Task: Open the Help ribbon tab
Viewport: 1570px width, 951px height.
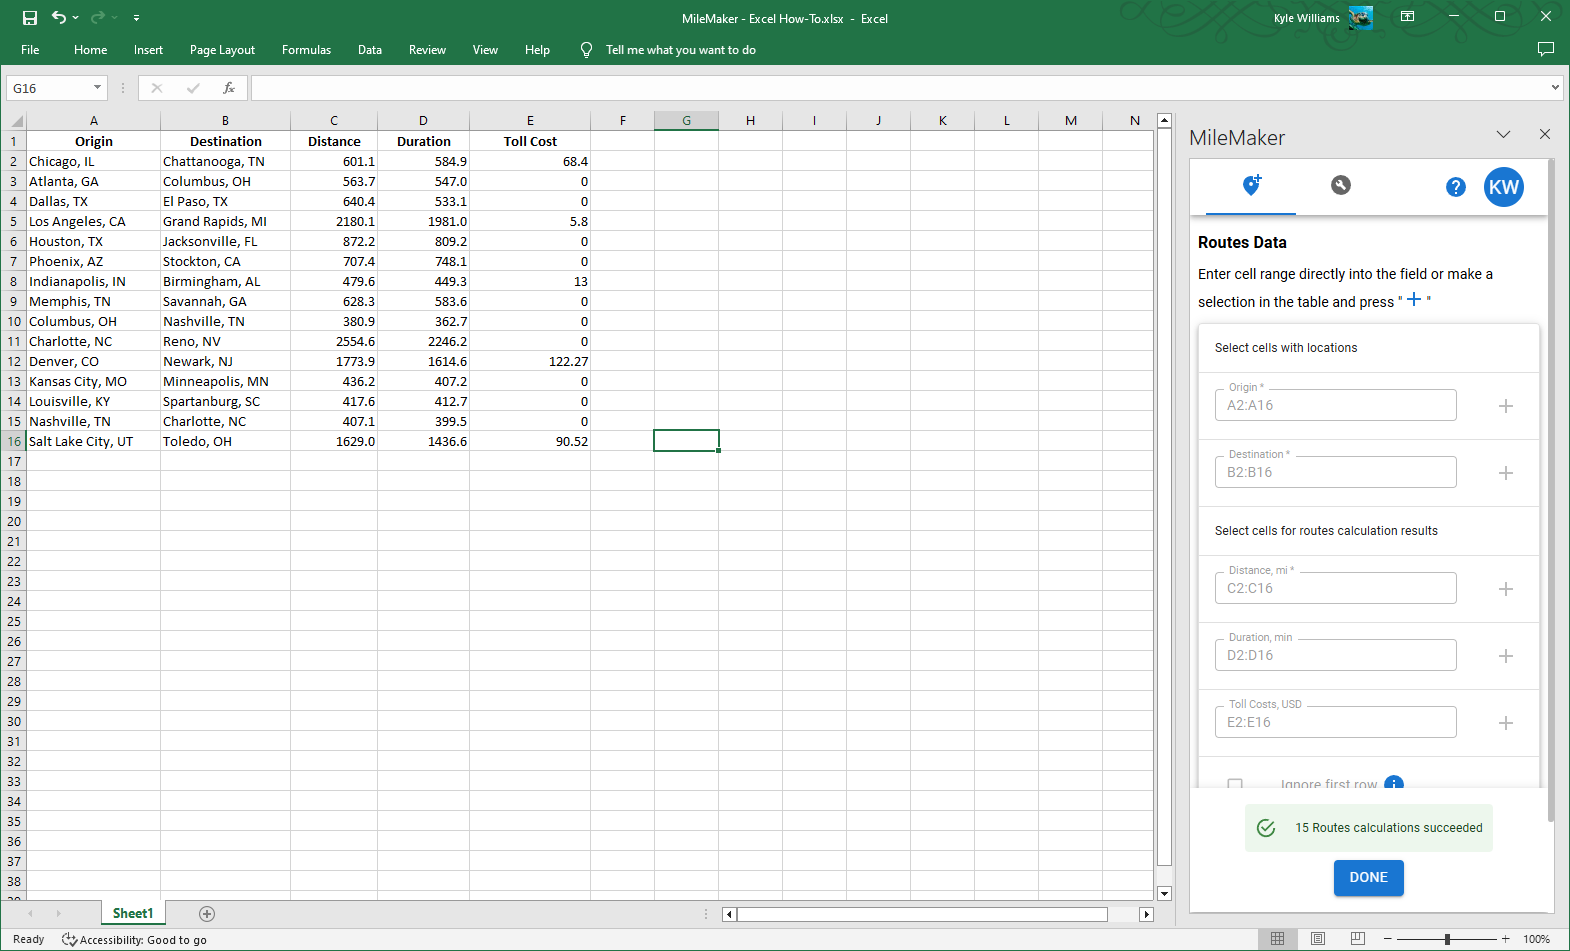Action: [x=537, y=50]
